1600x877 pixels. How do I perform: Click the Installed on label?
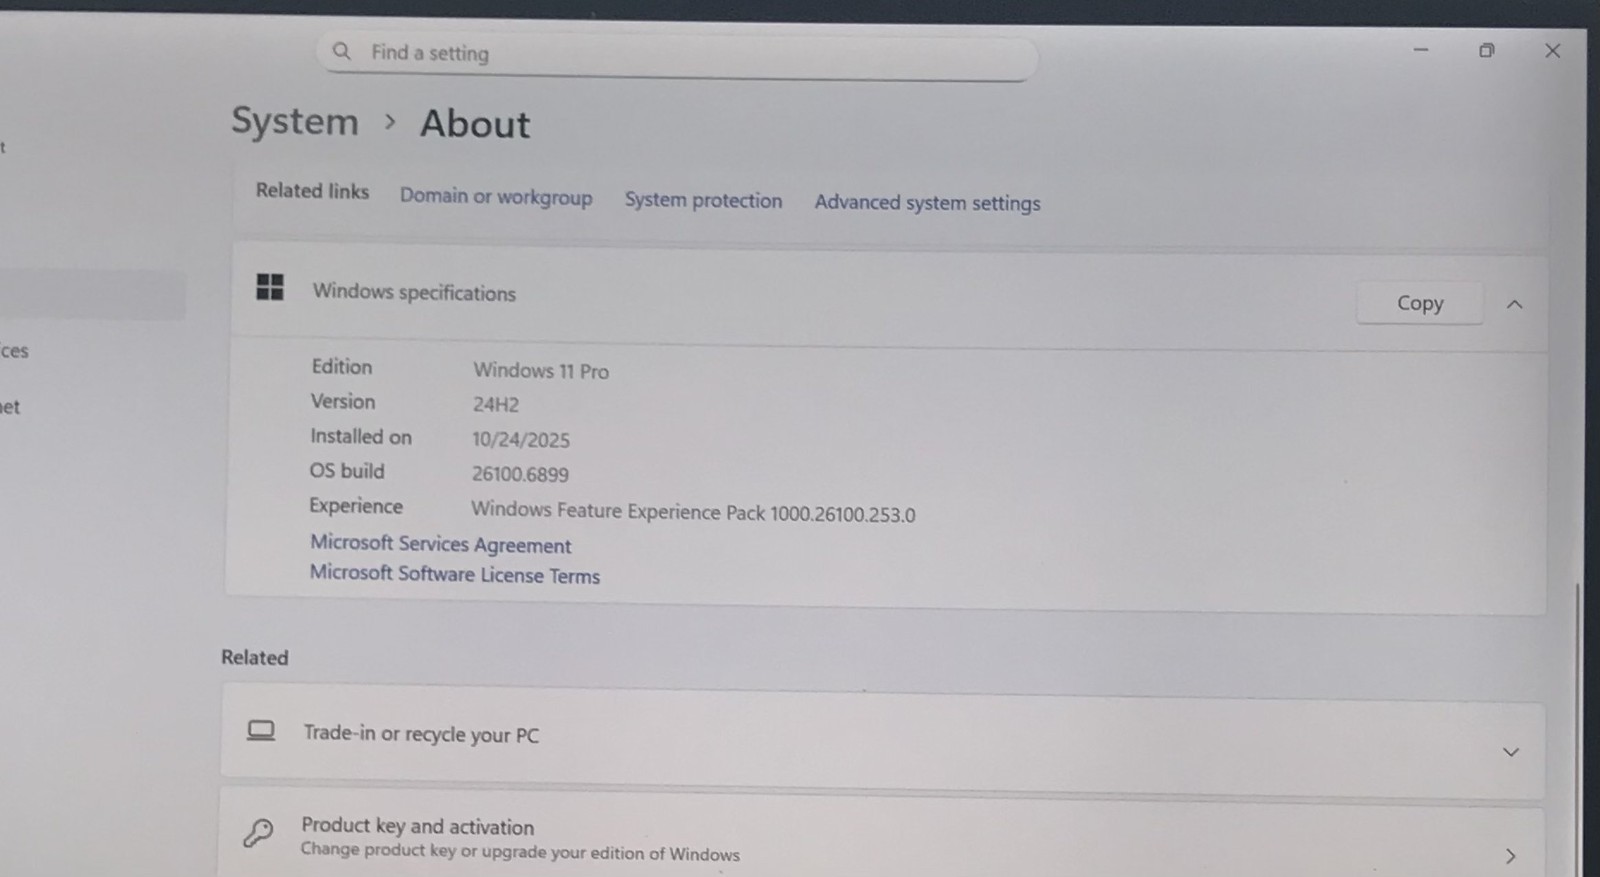point(361,437)
